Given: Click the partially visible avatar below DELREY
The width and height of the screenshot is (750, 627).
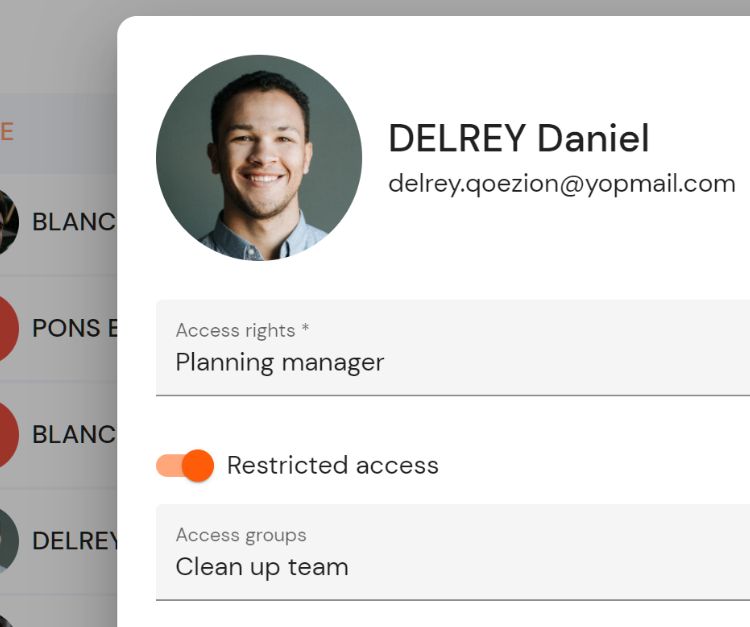Looking at the screenshot, I should [x=6, y=621].
